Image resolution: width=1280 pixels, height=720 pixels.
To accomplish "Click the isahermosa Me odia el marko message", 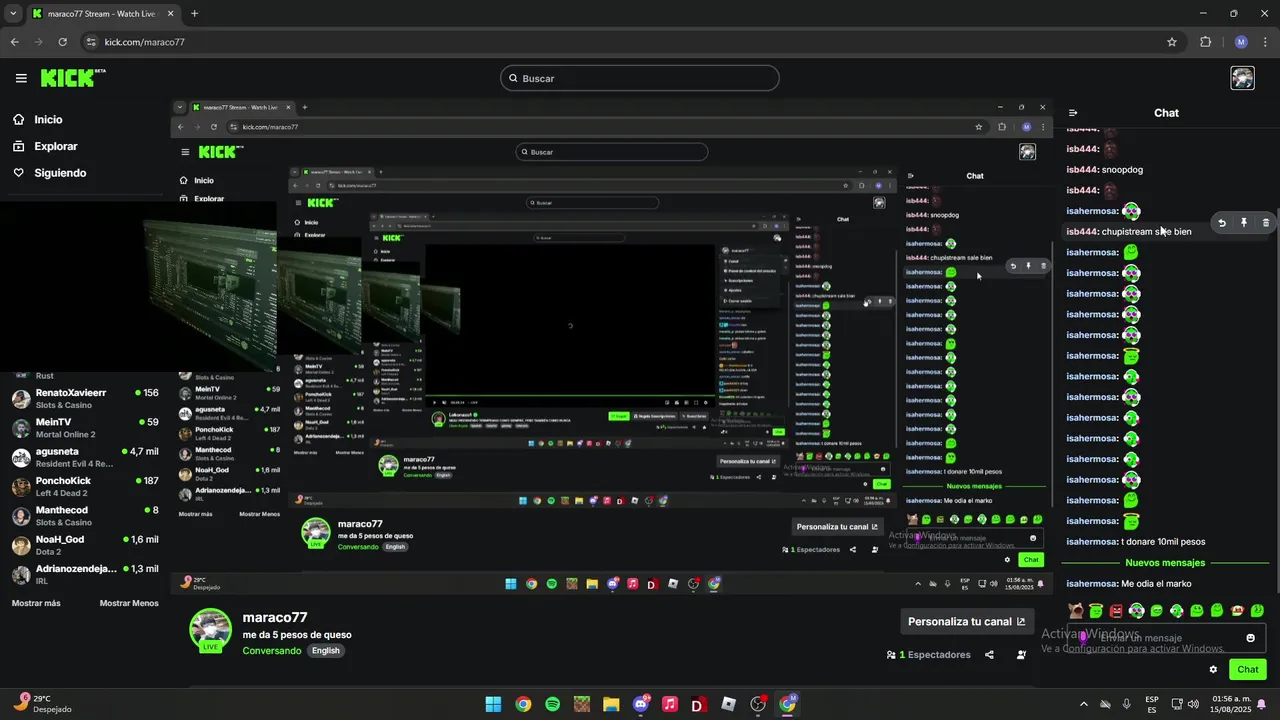I will (1128, 584).
